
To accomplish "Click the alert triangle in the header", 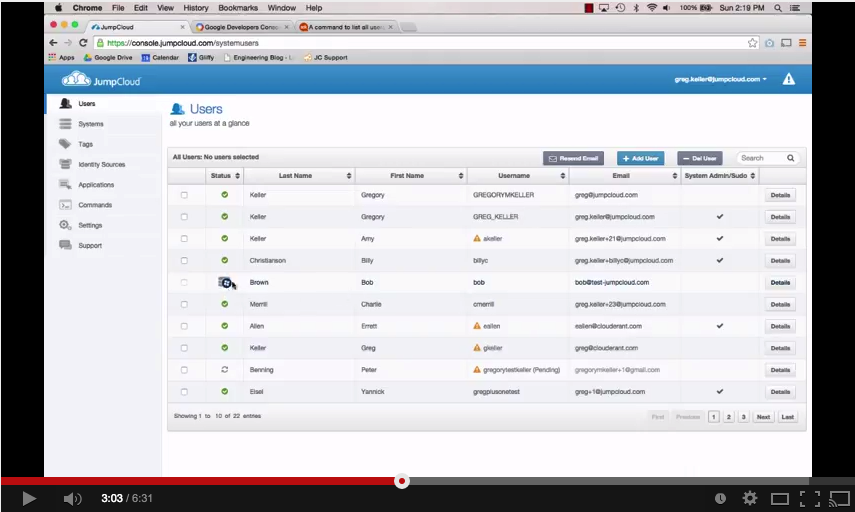I will [788, 80].
